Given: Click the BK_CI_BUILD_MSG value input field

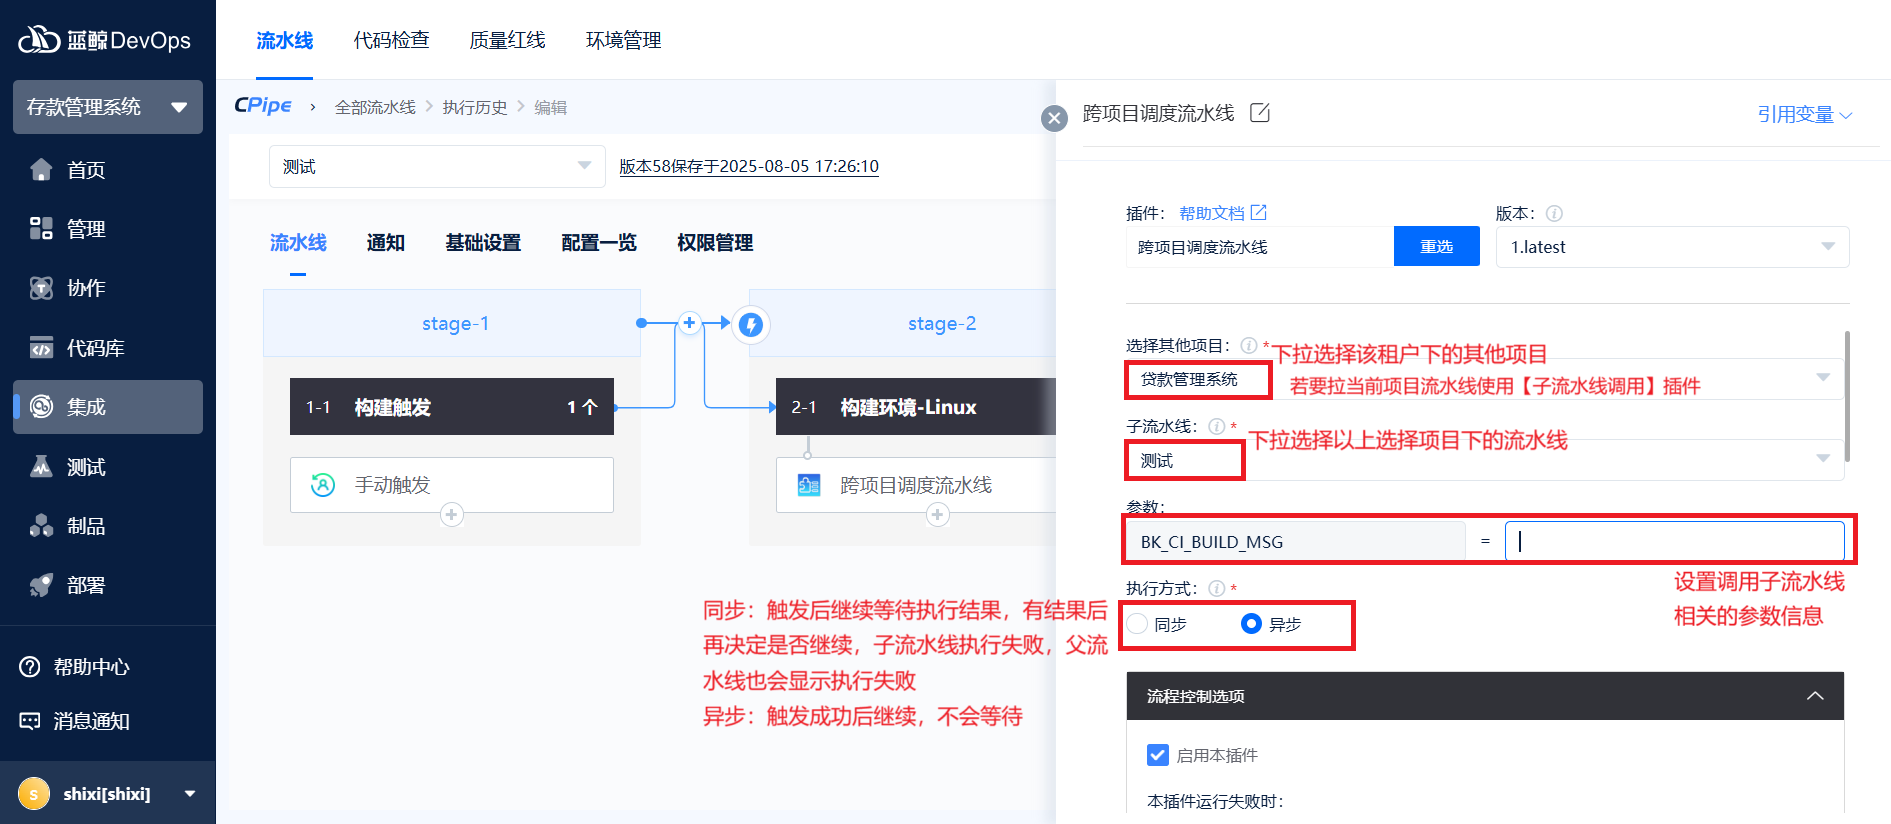Looking at the screenshot, I should pos(1674,541).
